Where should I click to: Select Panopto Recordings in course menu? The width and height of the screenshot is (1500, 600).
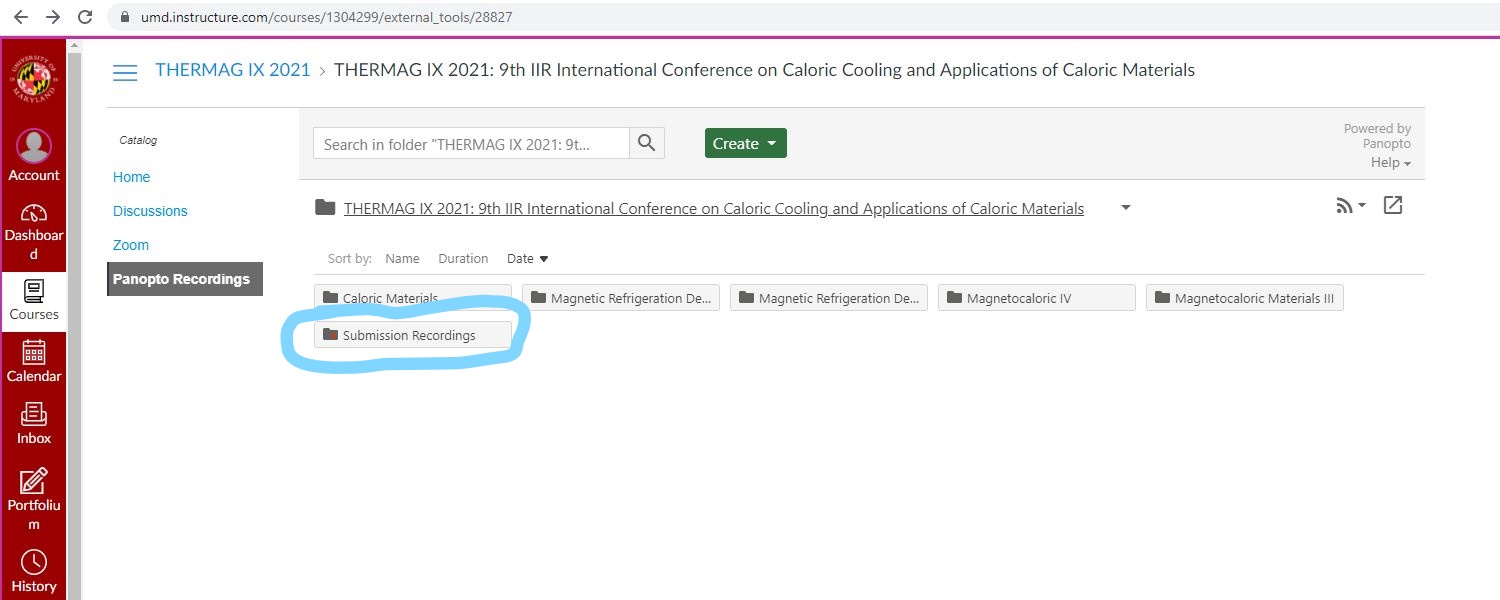(185, 279)
